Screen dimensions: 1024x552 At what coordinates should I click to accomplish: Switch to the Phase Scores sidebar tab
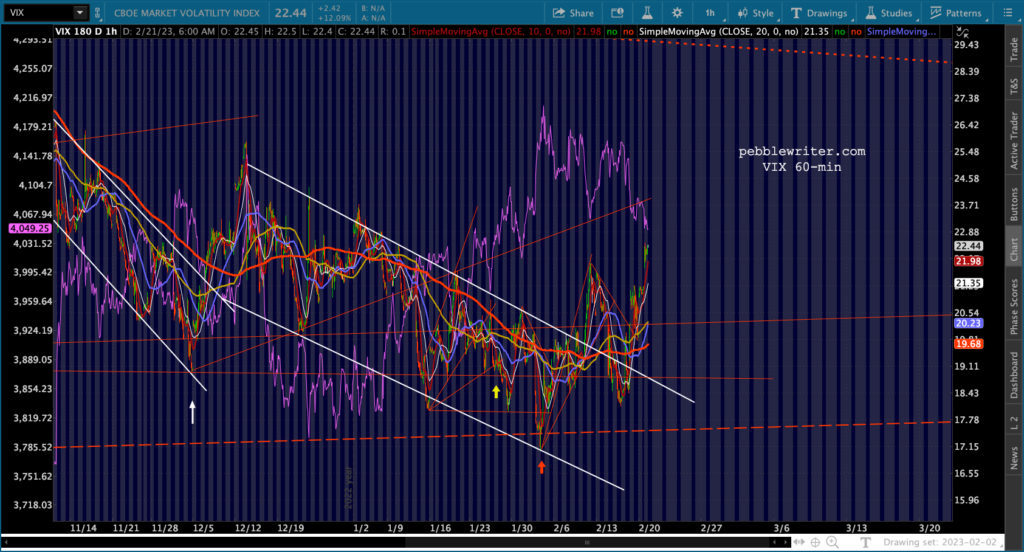[1014, 306]
